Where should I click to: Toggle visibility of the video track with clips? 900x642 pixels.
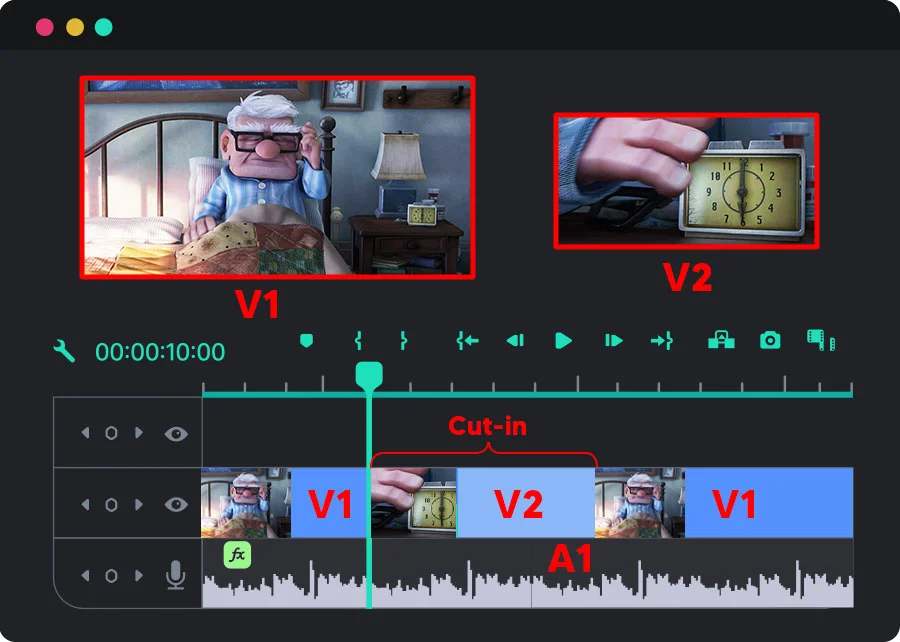point(176,504)
